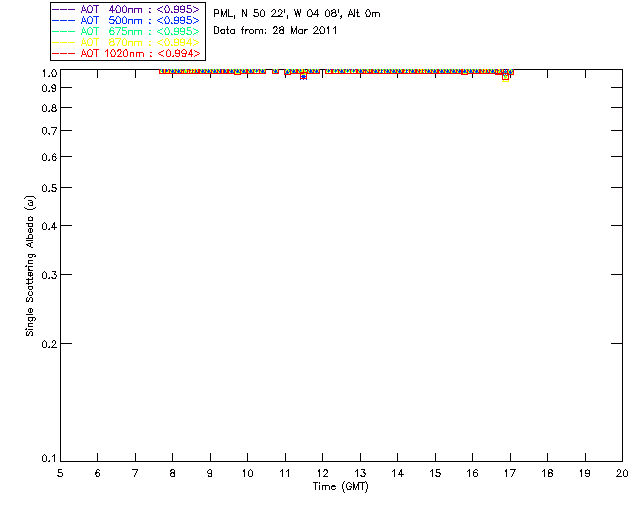The image size is (640, 512).
Task: Click the 0.3 y-axis tick label
Action: (x=49, y=275)
